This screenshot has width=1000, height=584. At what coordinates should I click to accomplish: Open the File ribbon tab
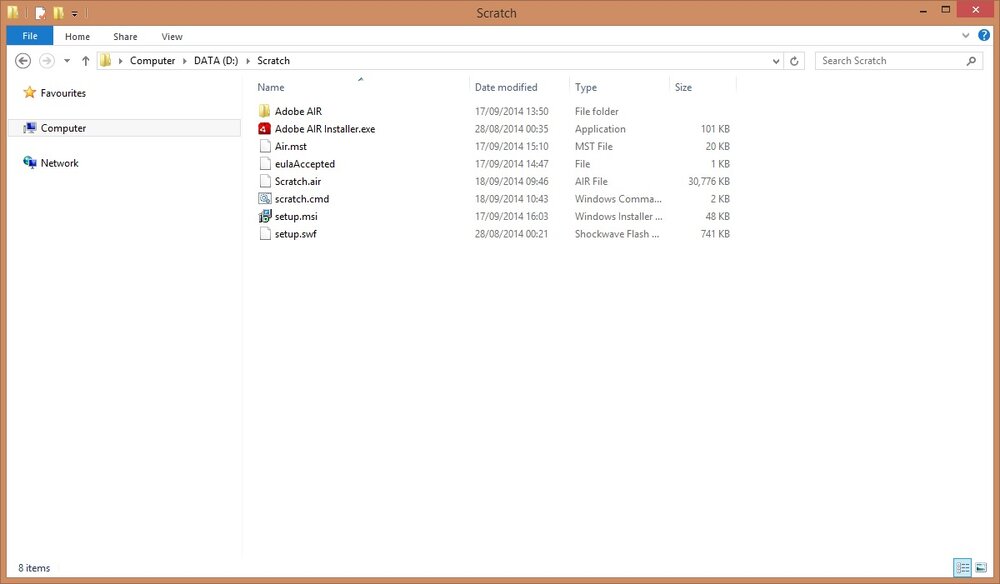(x=29, y=36)
